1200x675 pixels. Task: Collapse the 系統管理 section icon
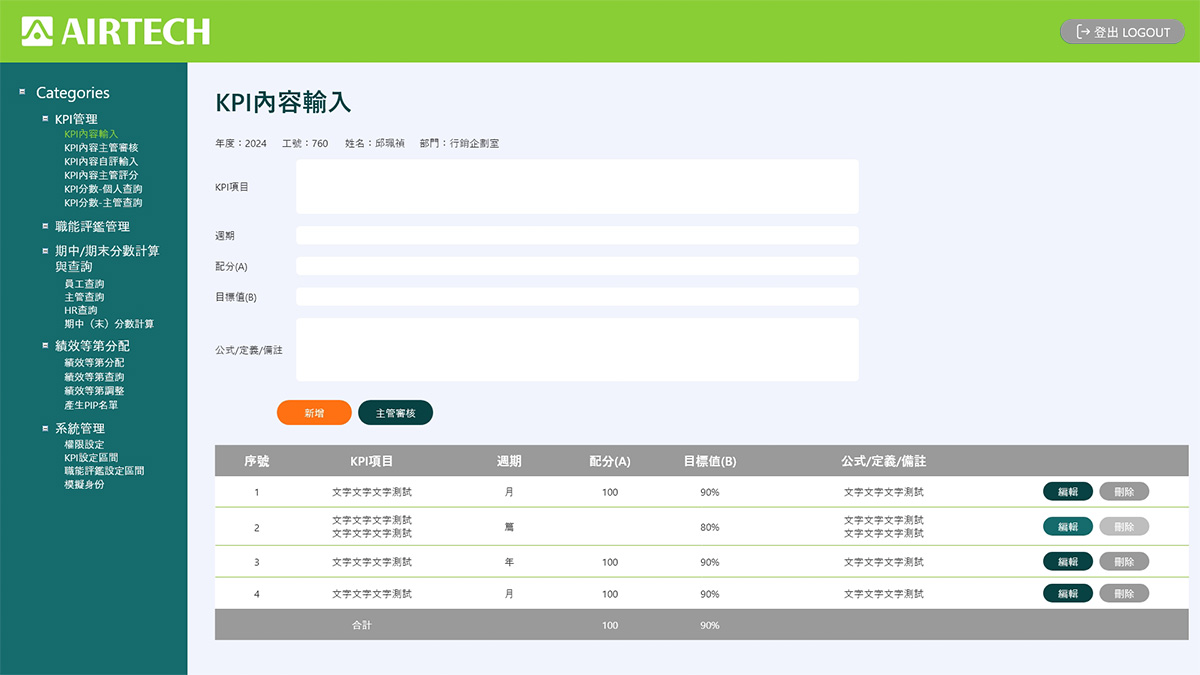[x=45, y=428]
